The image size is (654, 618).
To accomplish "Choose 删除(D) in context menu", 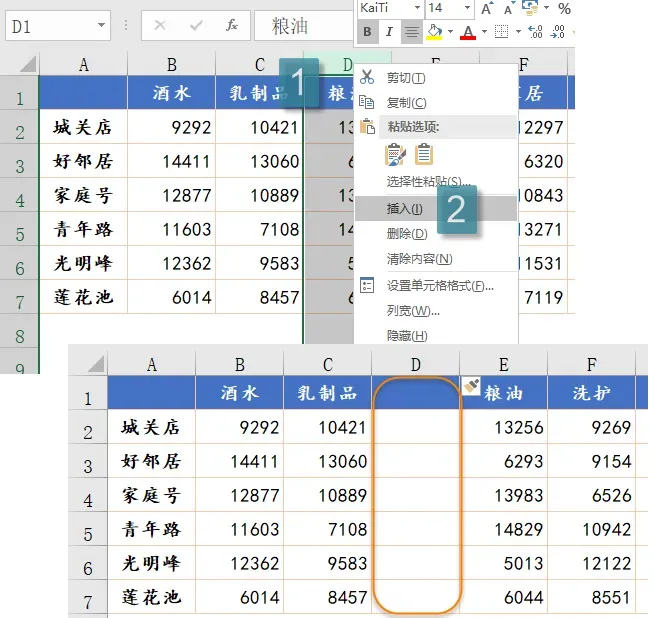I will pos(436,234).
